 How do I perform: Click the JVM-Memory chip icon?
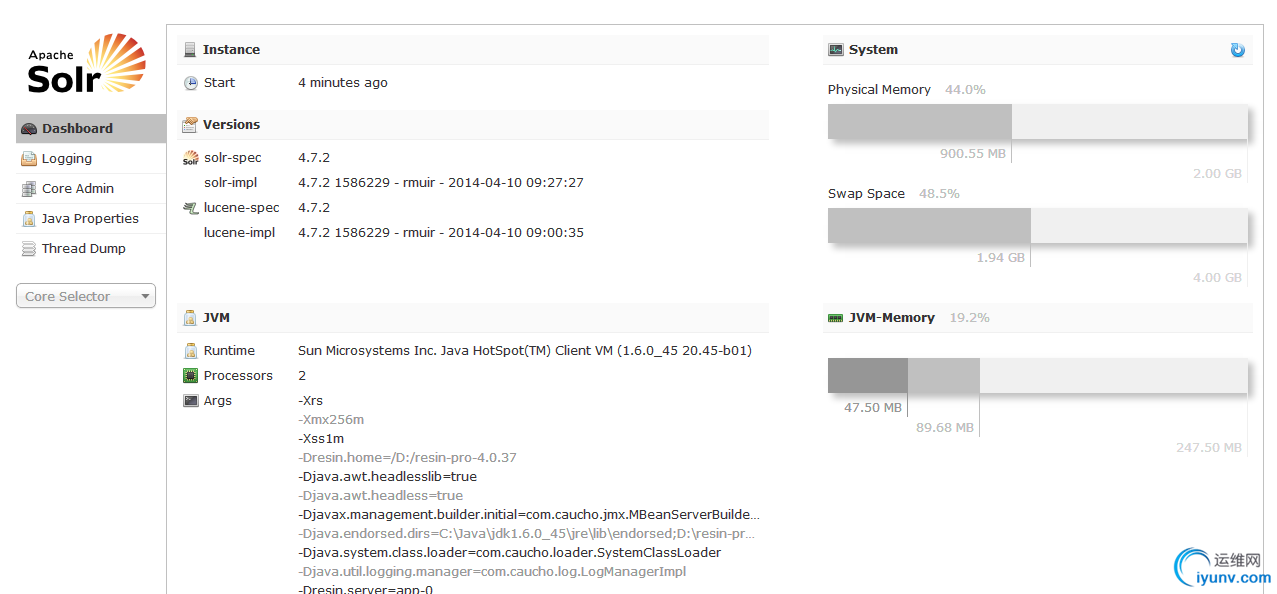835,318
